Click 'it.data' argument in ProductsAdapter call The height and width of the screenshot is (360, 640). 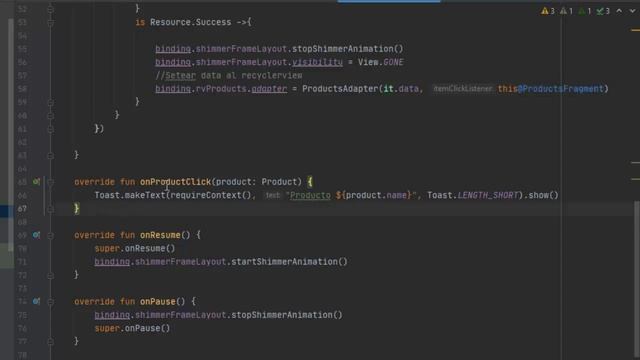point(401,89)
